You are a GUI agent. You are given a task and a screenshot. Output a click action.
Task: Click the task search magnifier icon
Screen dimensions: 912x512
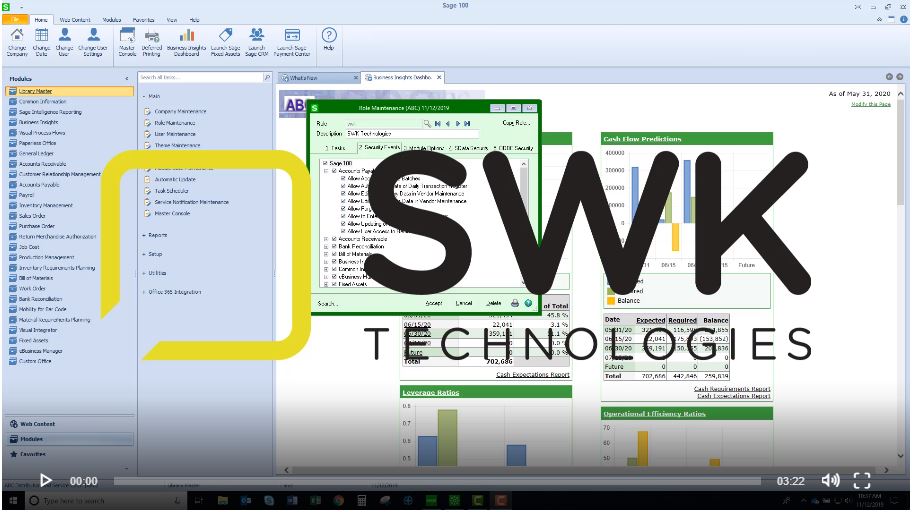click(267, 77)
